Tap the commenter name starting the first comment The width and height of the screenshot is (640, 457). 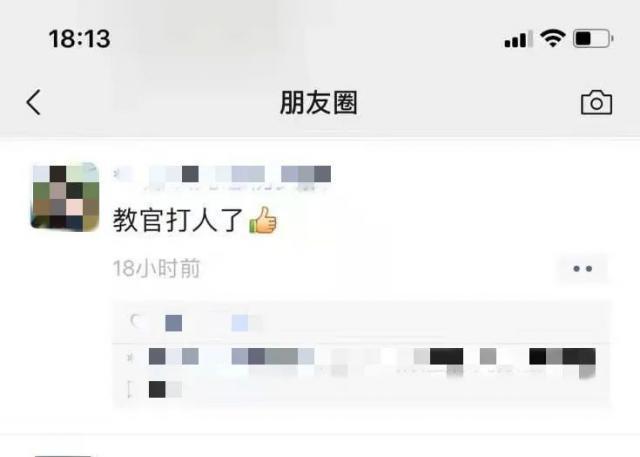(x=174, y=357)
